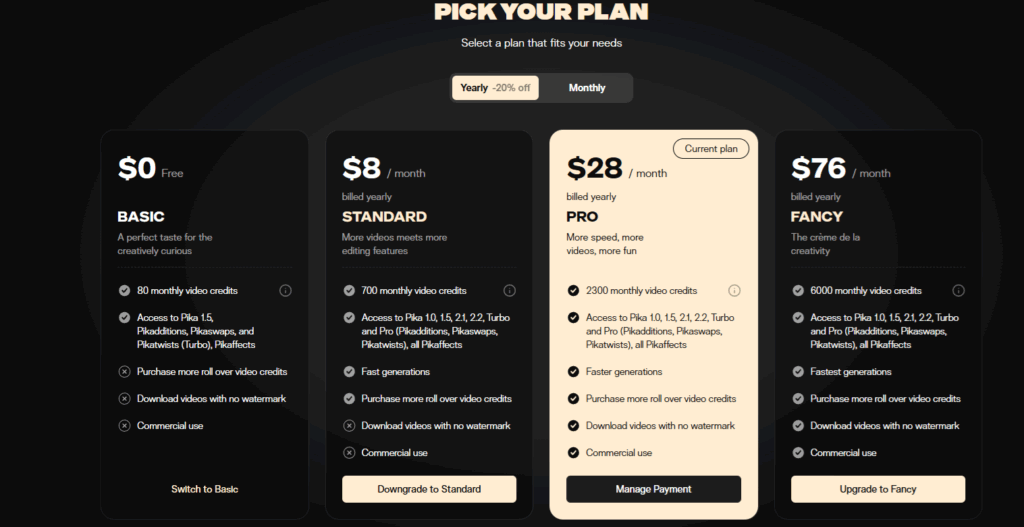Click info icon beside 6000 monthly video credits
The image size is (1024, 527).
pos(959,291)
